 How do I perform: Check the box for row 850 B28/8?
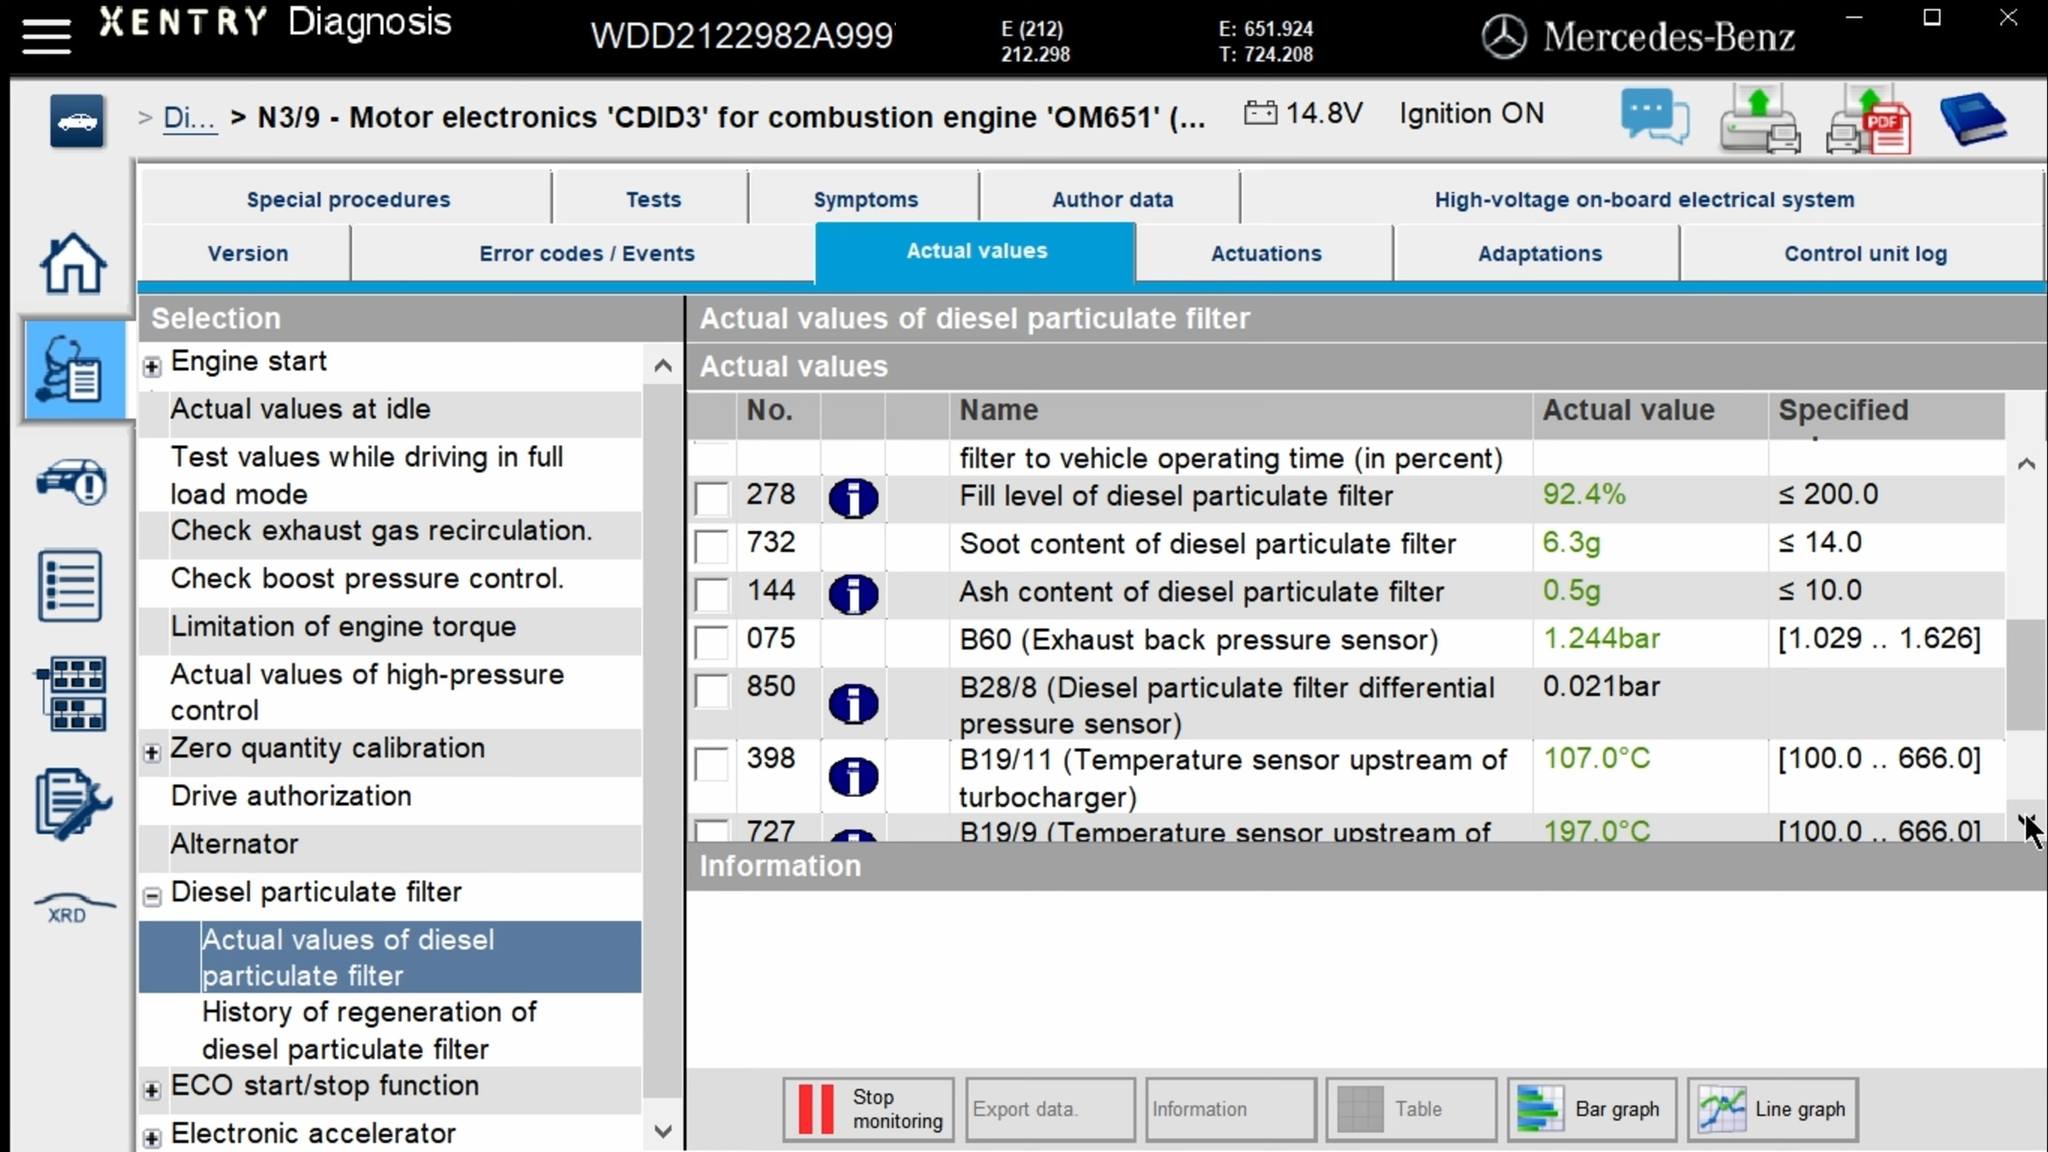click(712, 690)
